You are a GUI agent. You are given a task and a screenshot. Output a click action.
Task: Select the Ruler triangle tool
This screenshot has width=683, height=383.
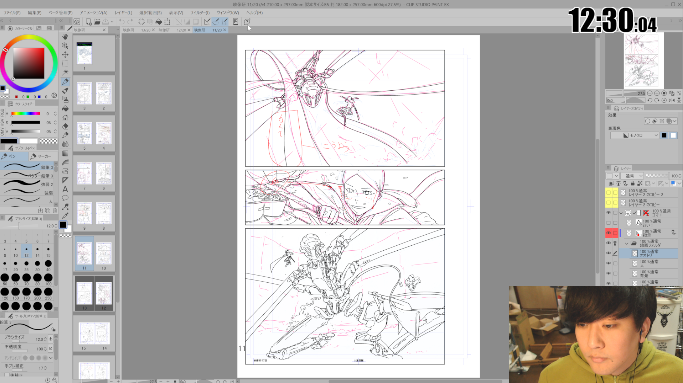[65, 180]
